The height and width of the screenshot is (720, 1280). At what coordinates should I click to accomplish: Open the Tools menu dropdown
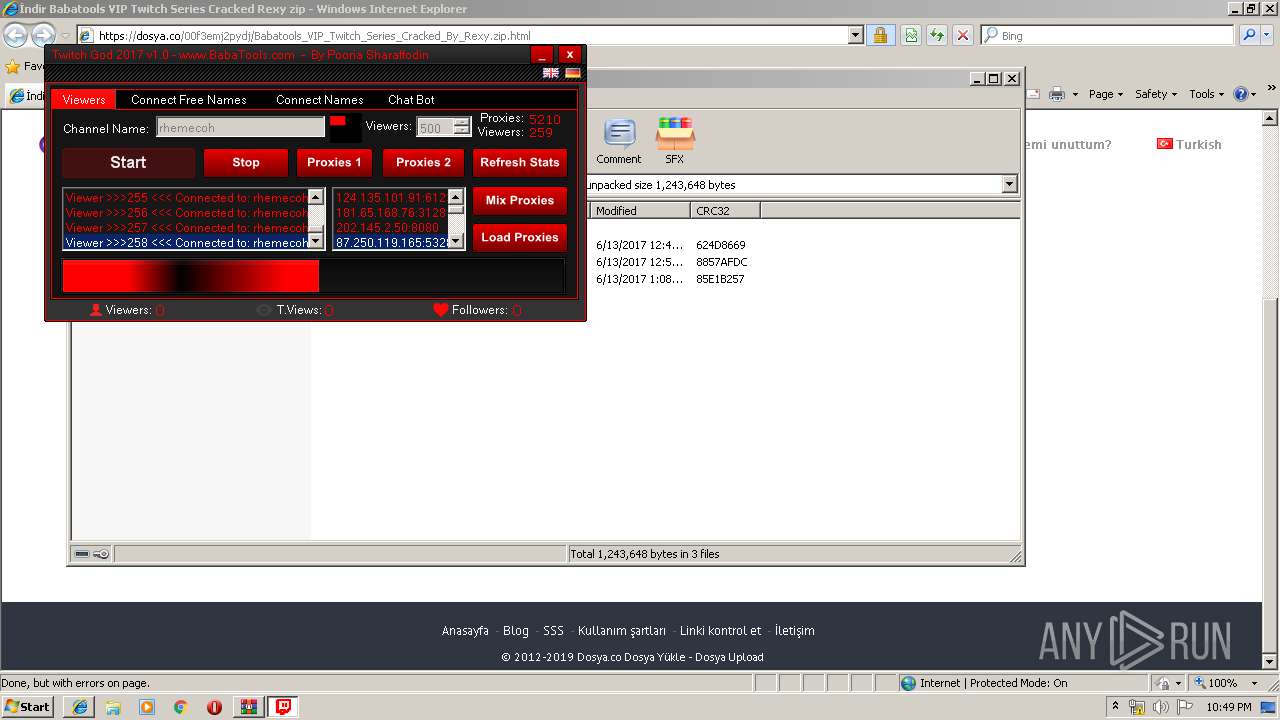(x=1207, y=94)
